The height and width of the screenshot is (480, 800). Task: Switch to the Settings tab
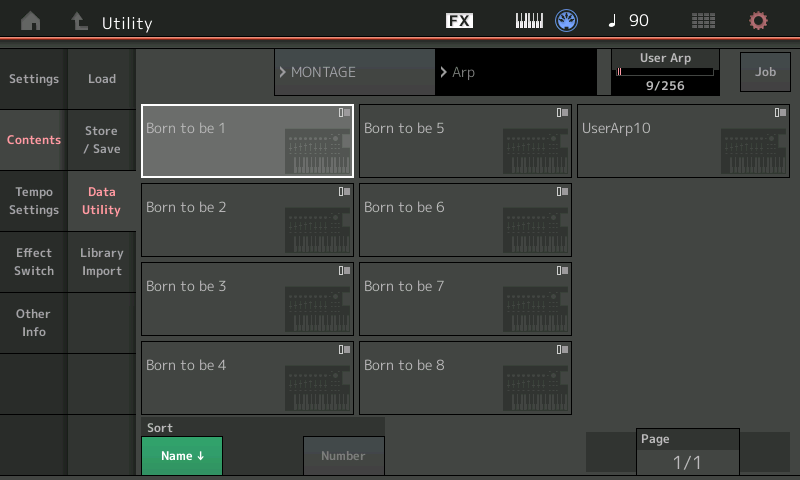[x=33, y=79]
